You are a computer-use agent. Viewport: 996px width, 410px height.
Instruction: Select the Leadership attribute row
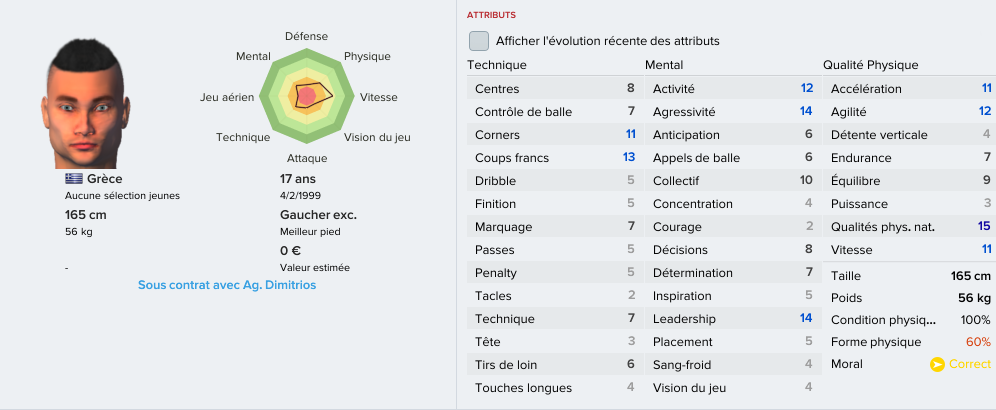click(733, 318)
